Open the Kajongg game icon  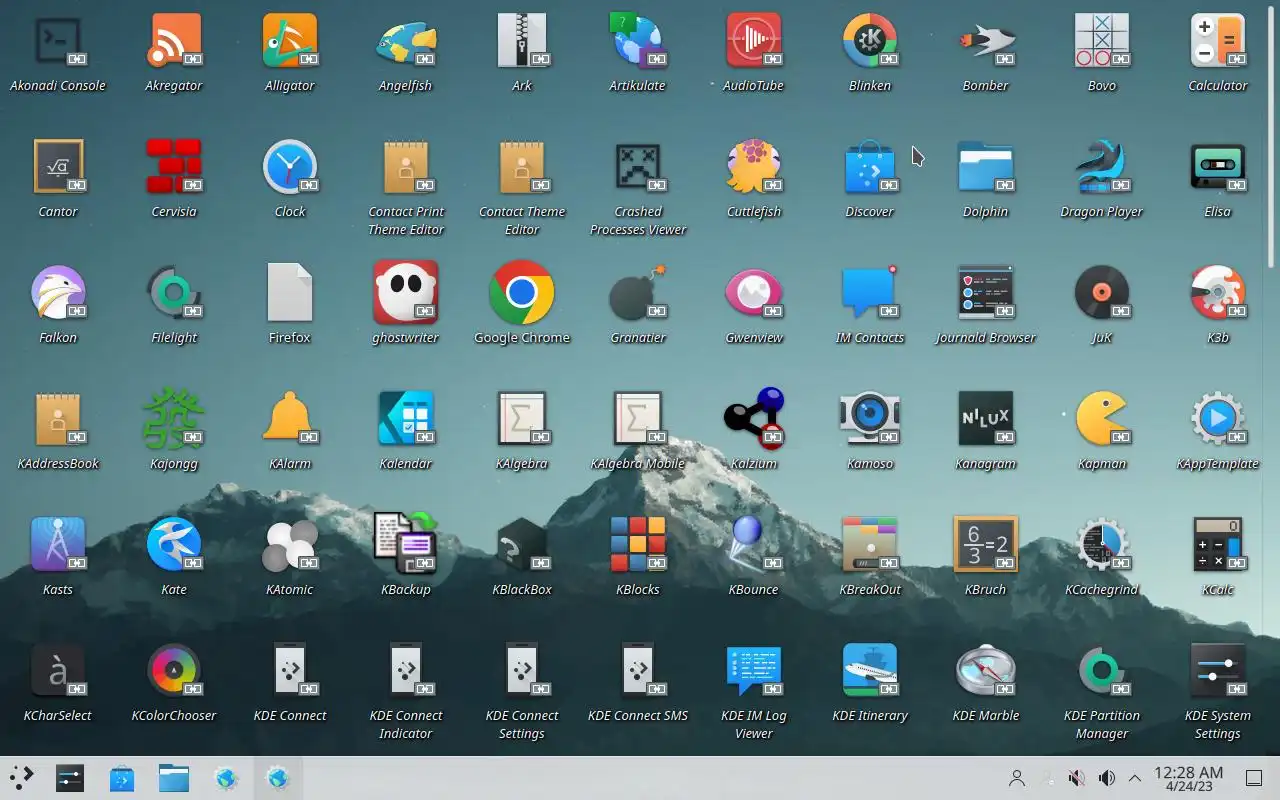pyautogui.click(x=174, y=418)
